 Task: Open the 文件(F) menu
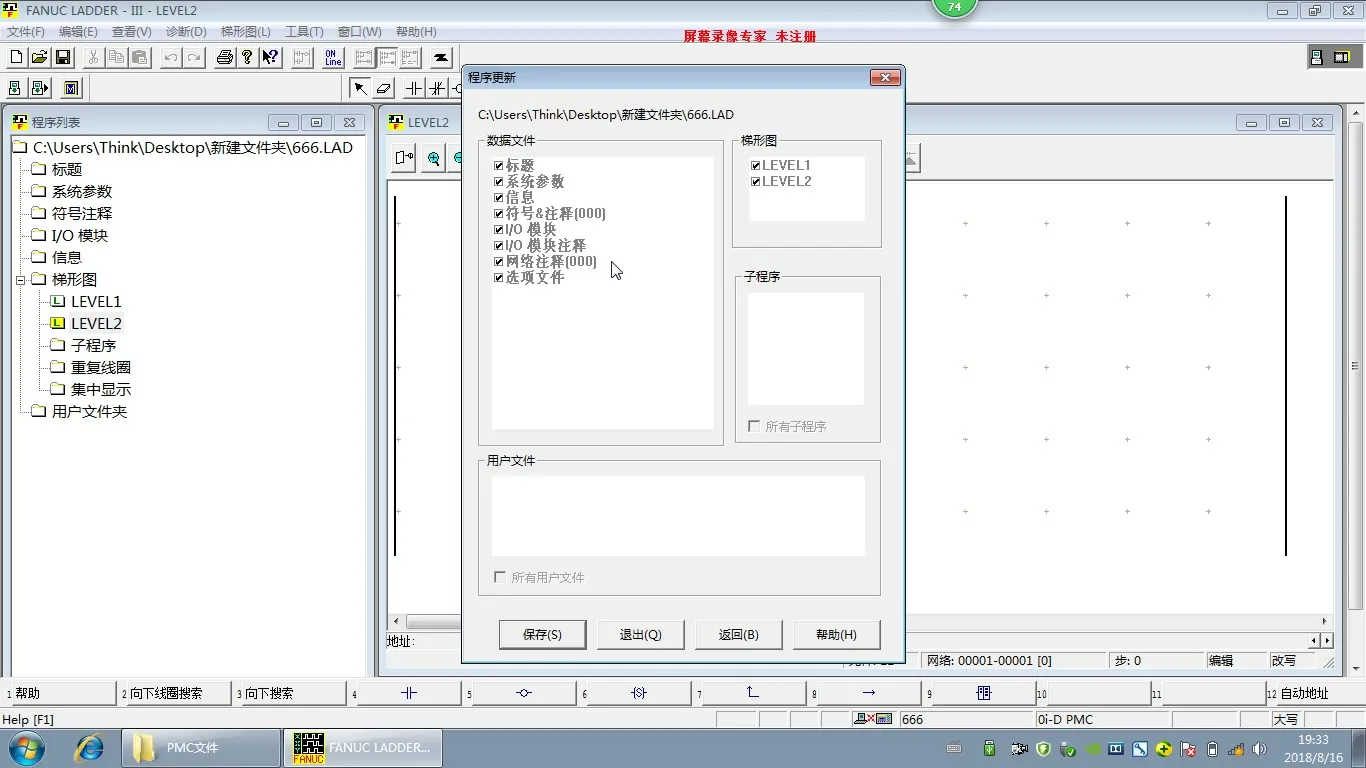[x=26, y=32]
